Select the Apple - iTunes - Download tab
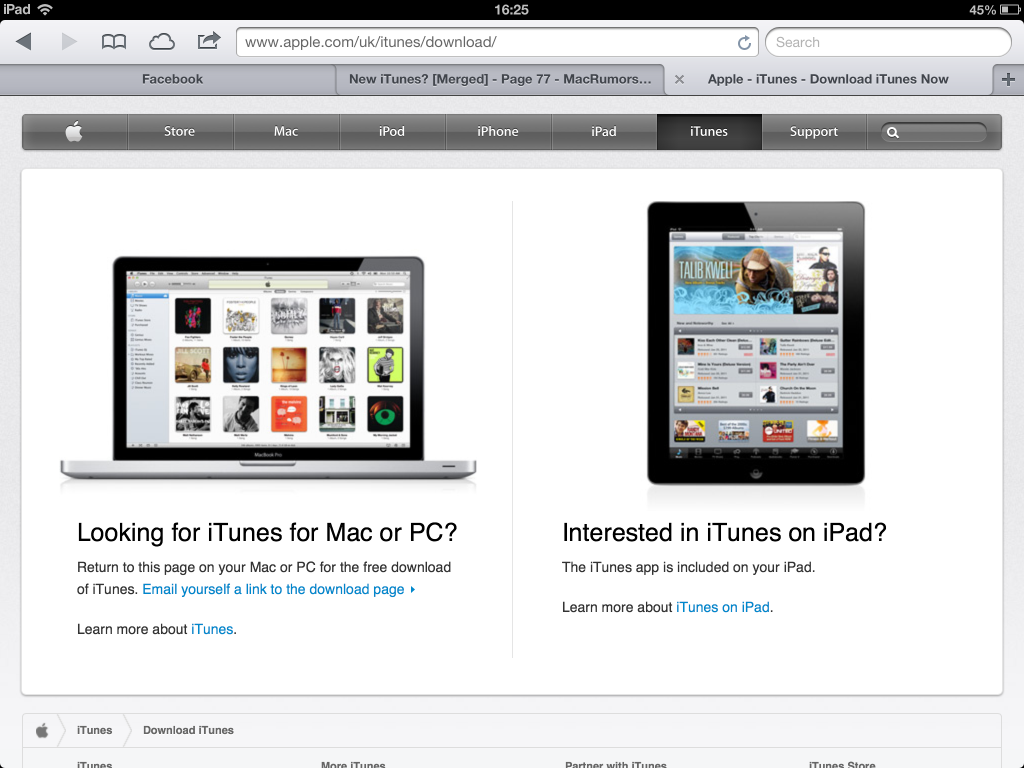The width and height of the screenshot is (1024, 768). pos(827,79)
